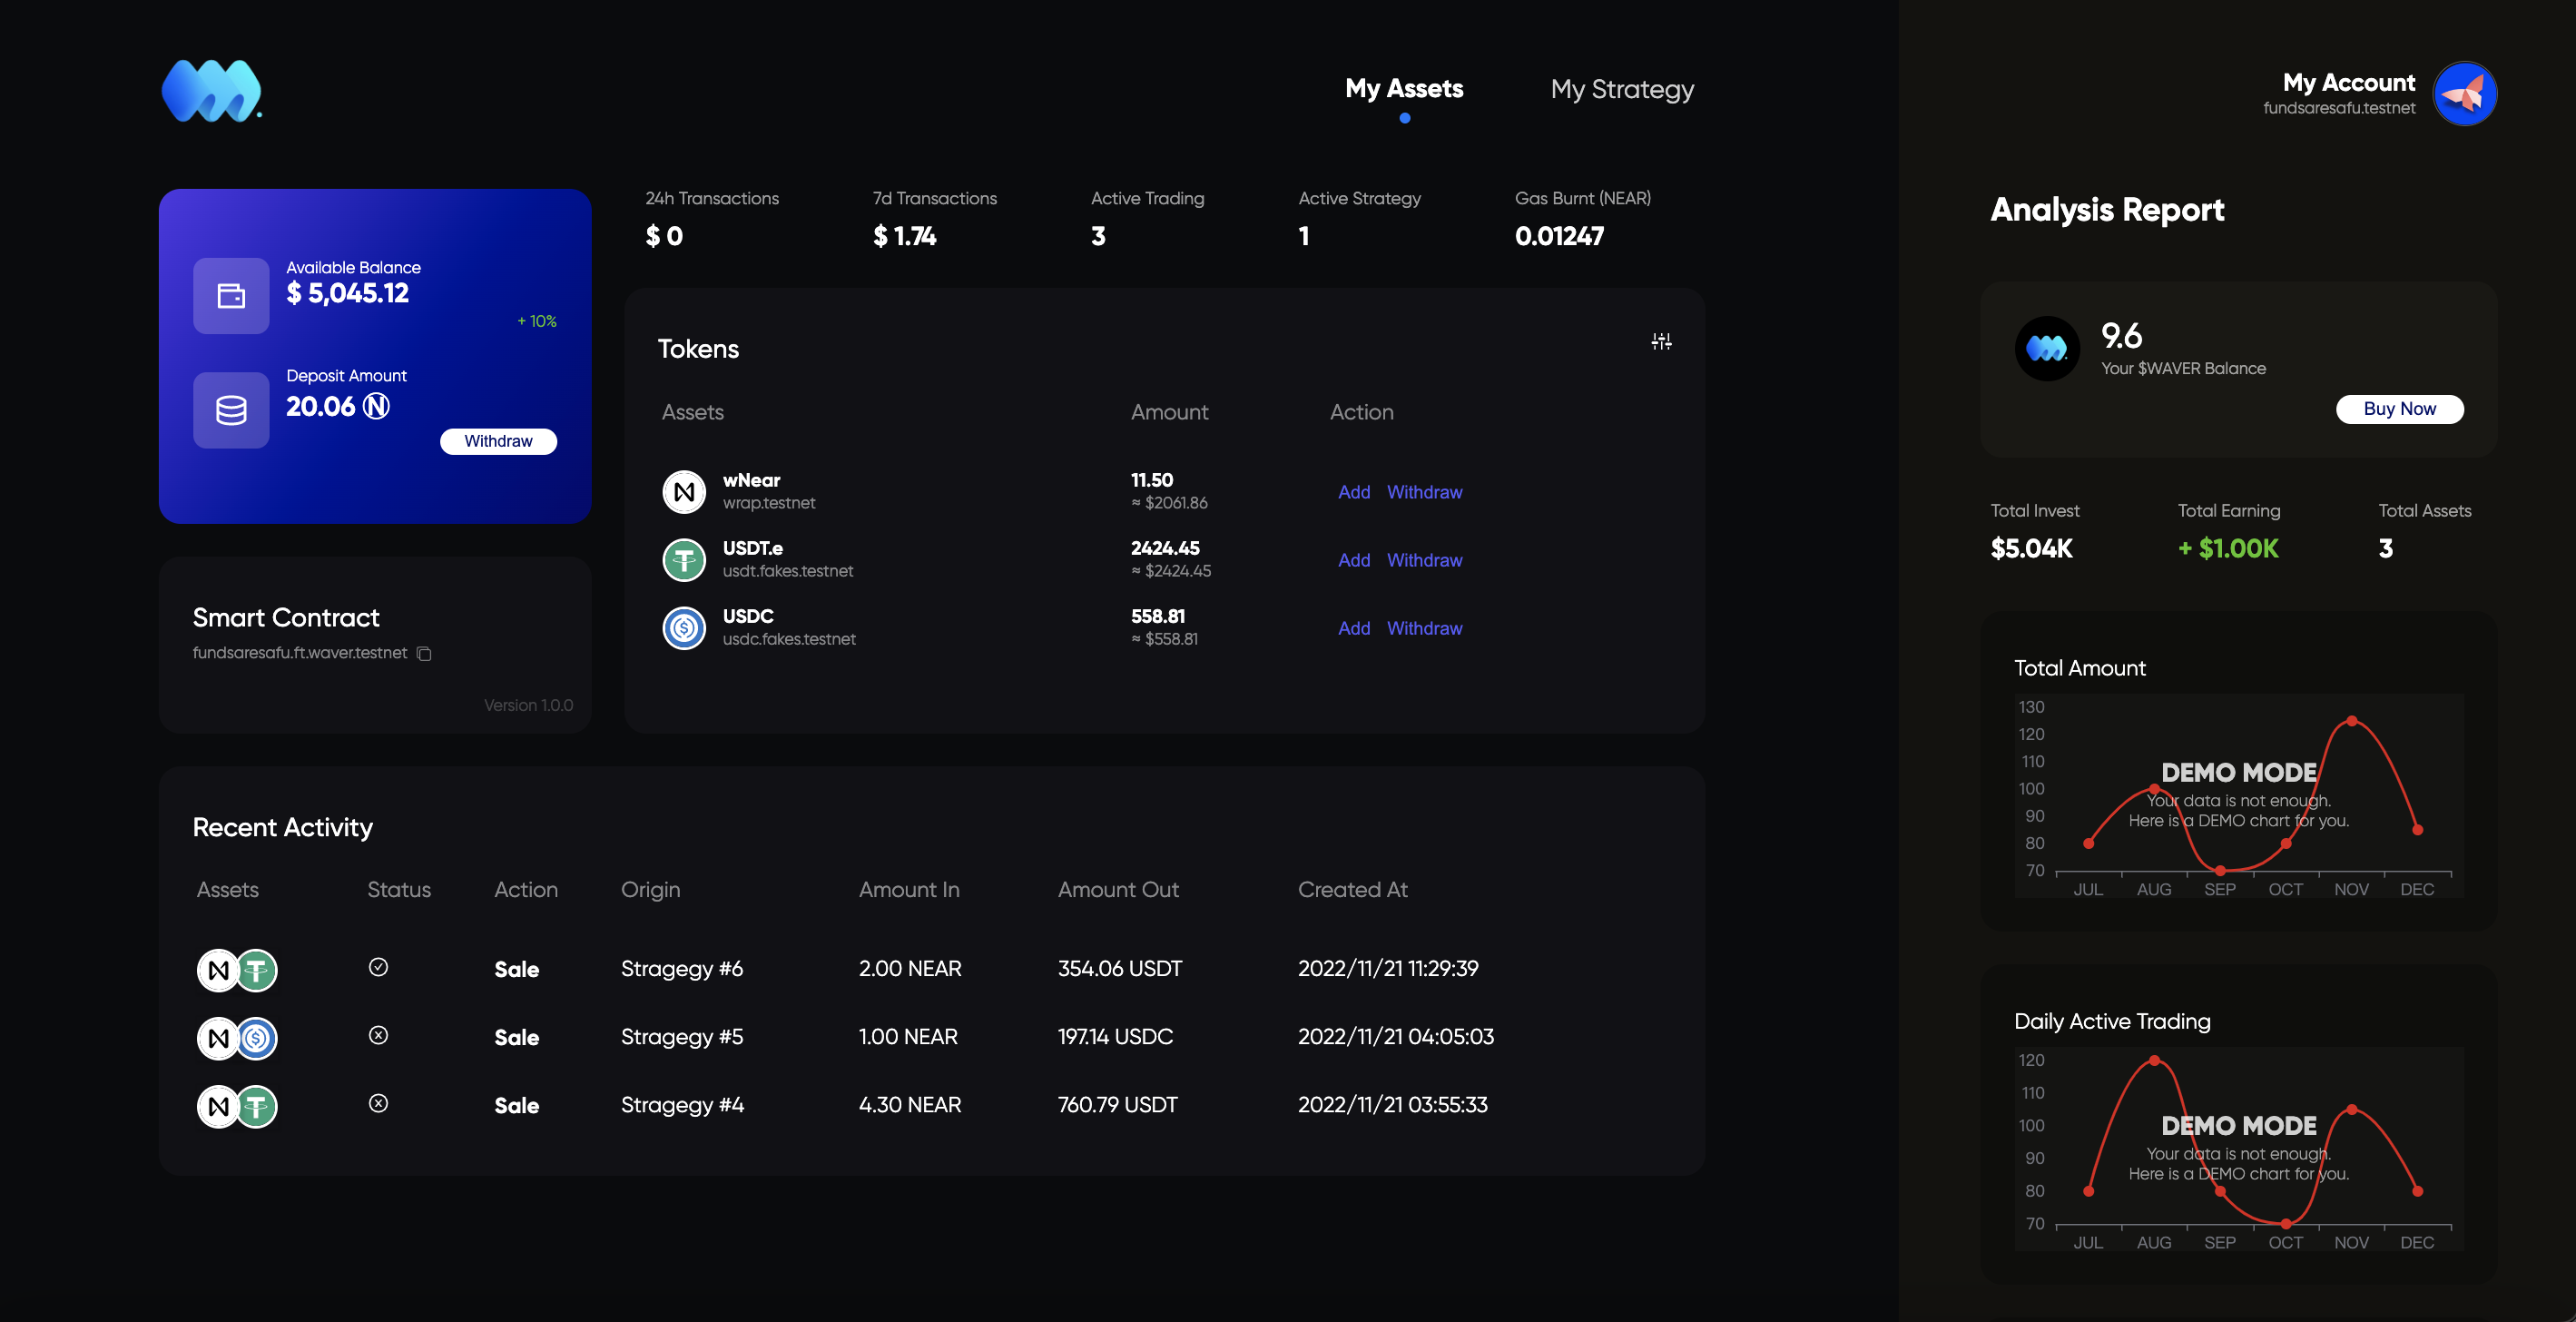Click the Waver logo beside $WAVER Balance
The image size is (2576, 1322).
pos(2047,348)
